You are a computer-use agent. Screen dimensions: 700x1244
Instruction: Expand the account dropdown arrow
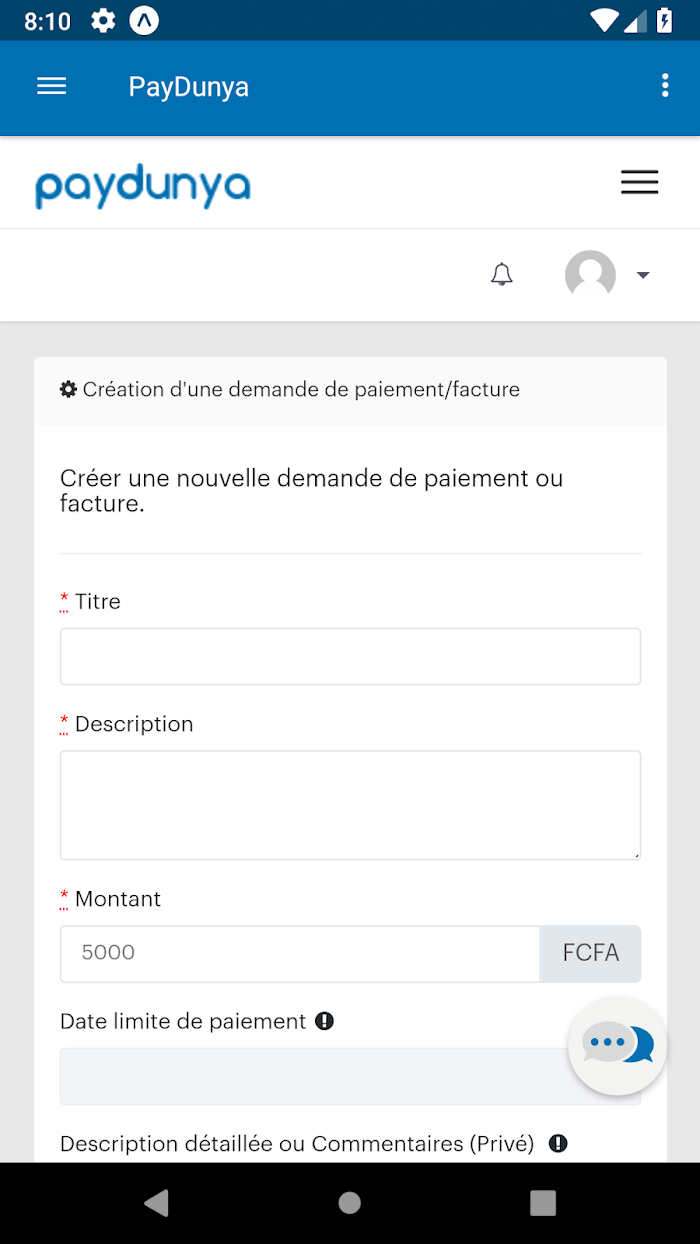point(643,276)
